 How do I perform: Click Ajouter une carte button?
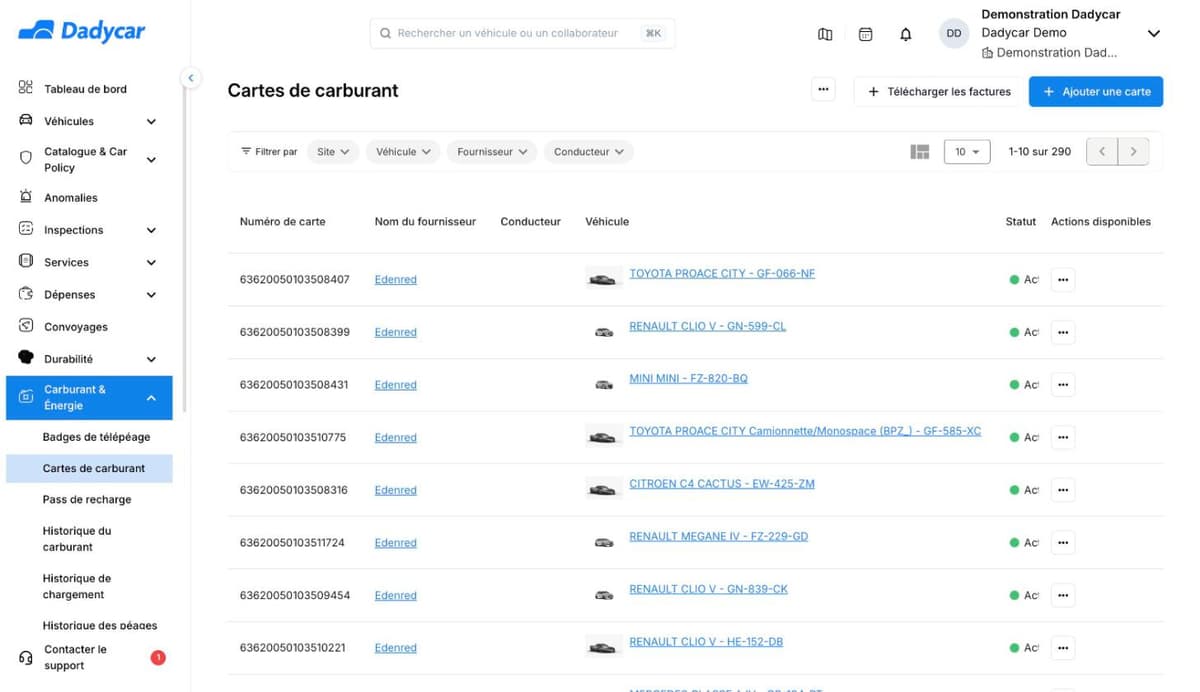click(1096, 91)
